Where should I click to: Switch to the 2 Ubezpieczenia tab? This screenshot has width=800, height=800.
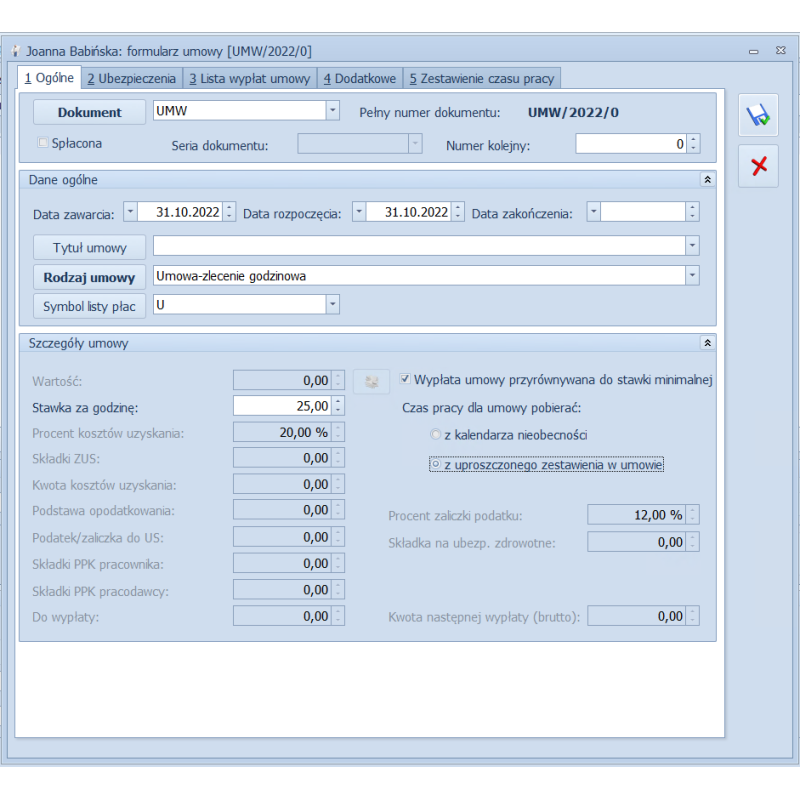tap(131, 78)
